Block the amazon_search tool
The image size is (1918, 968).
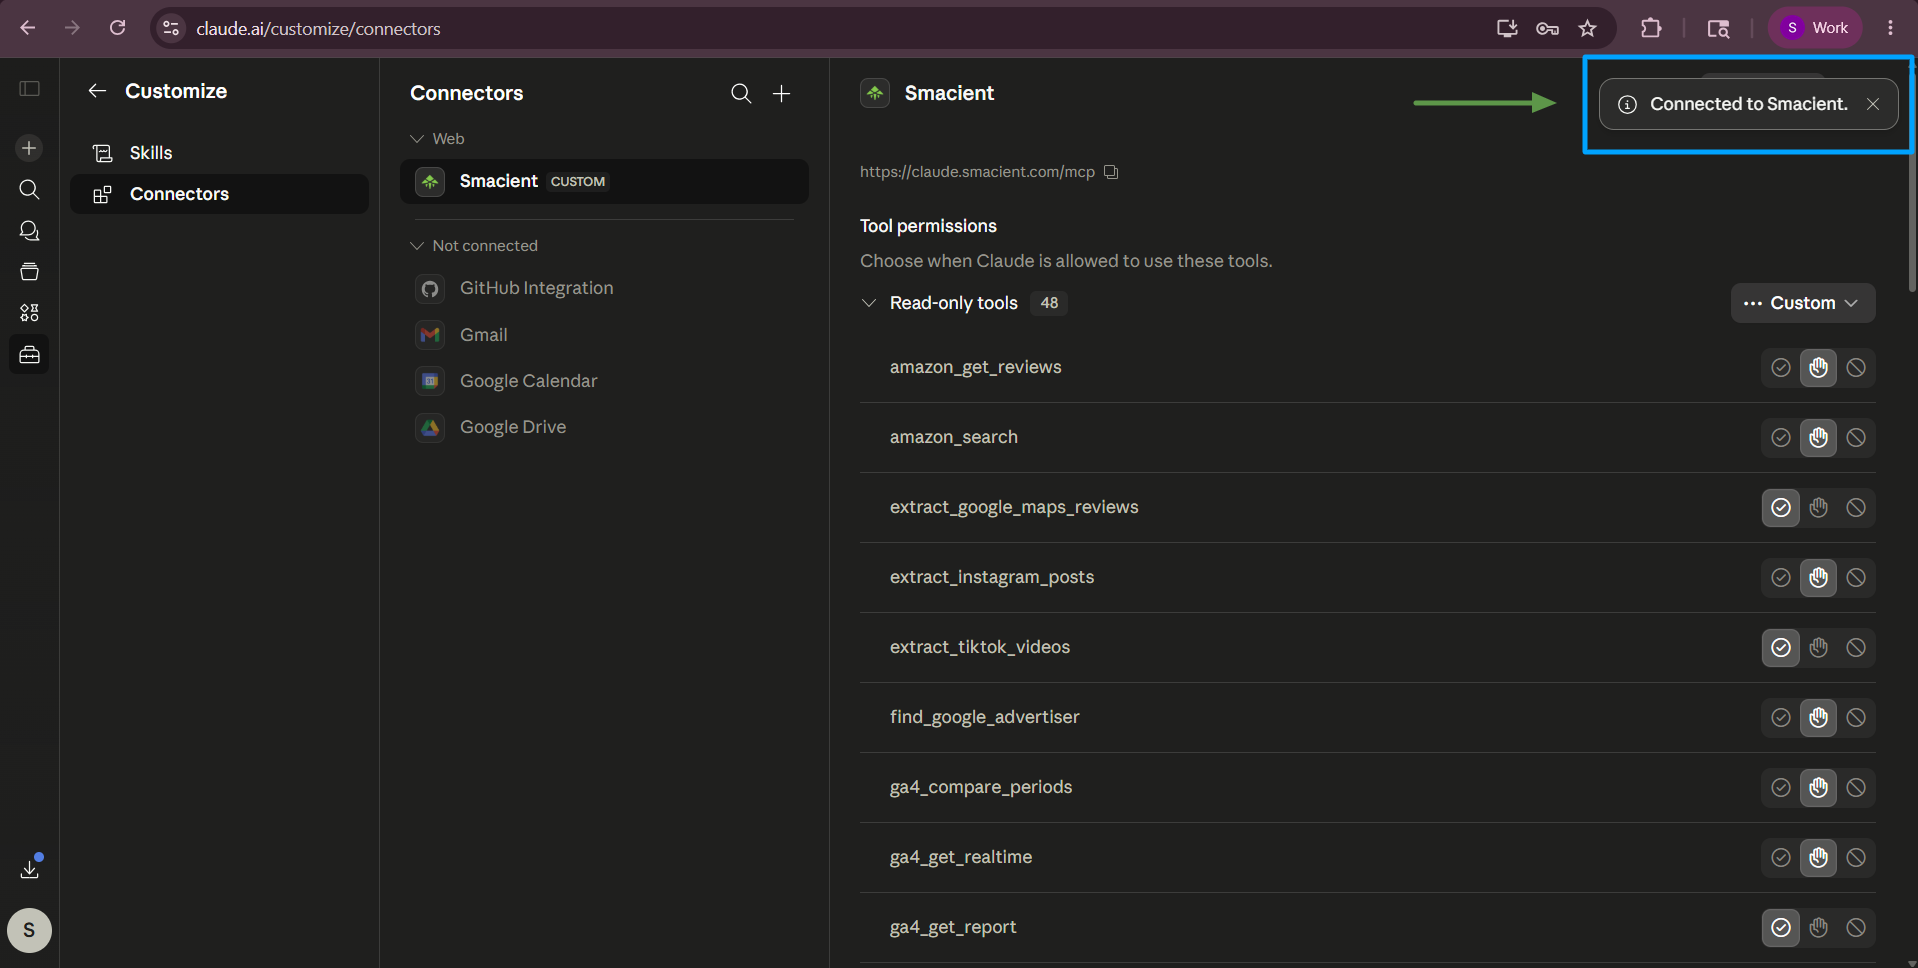click(1856, 438)
